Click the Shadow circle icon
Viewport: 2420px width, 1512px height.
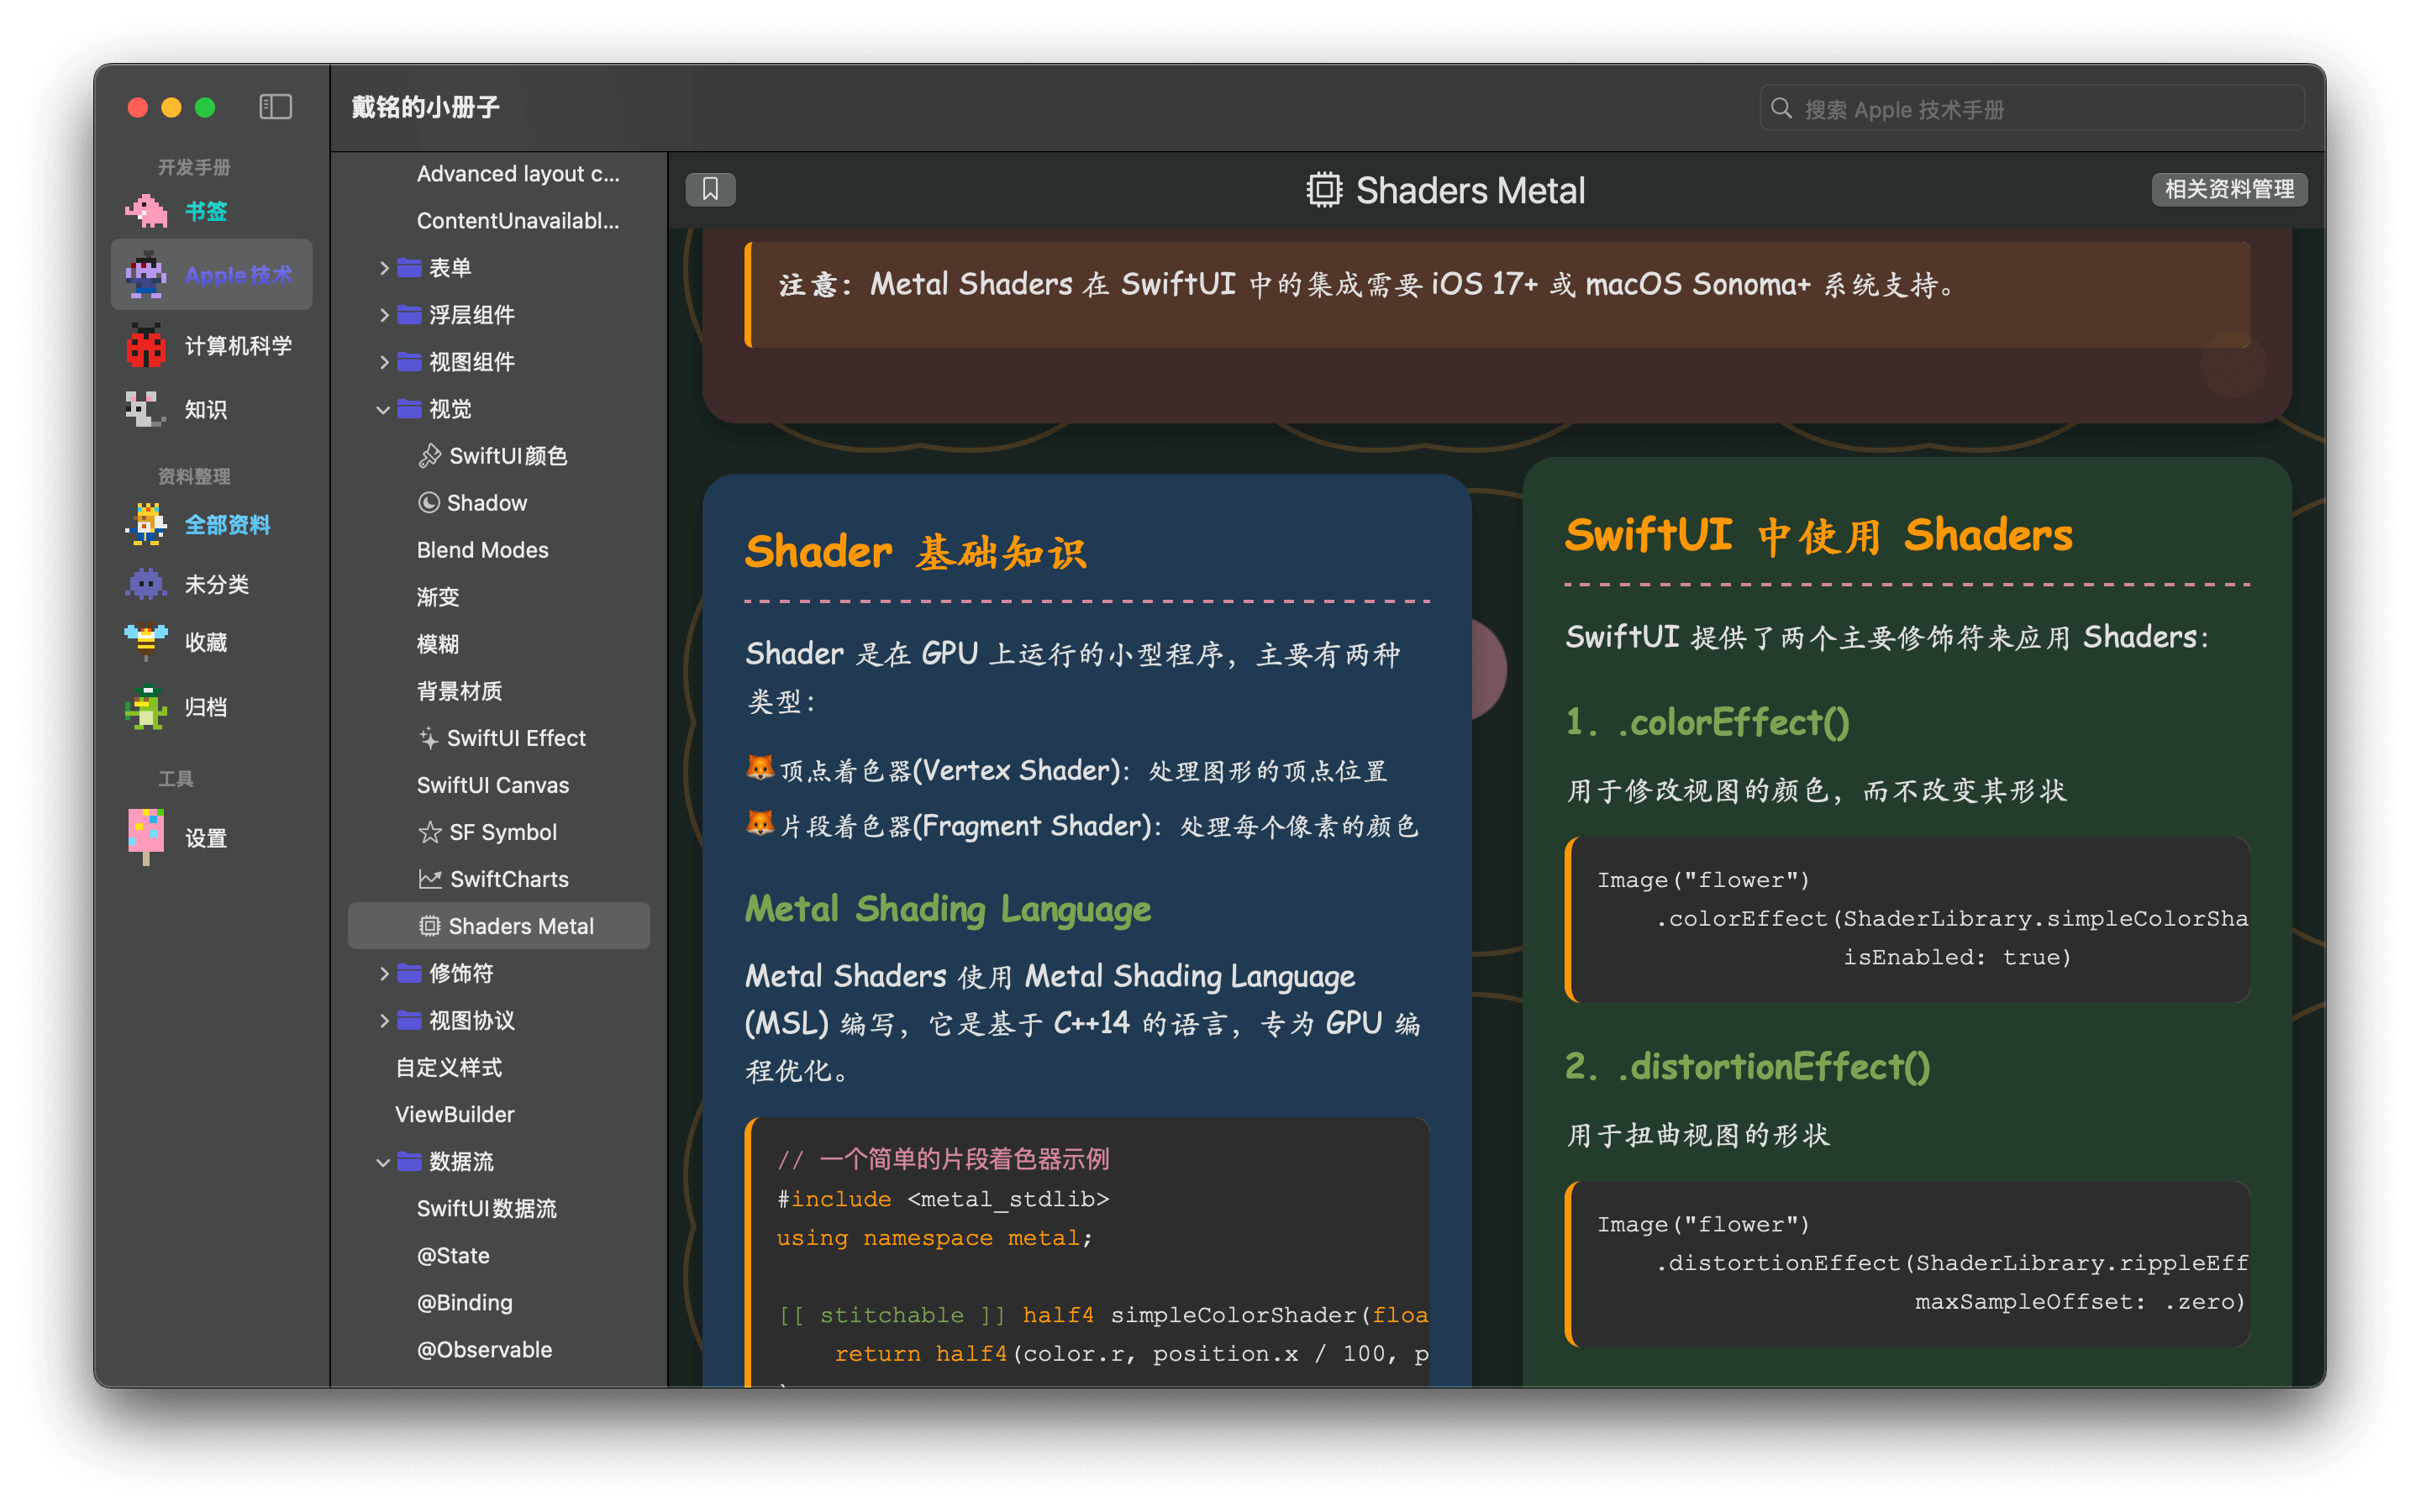pos(429,503)
